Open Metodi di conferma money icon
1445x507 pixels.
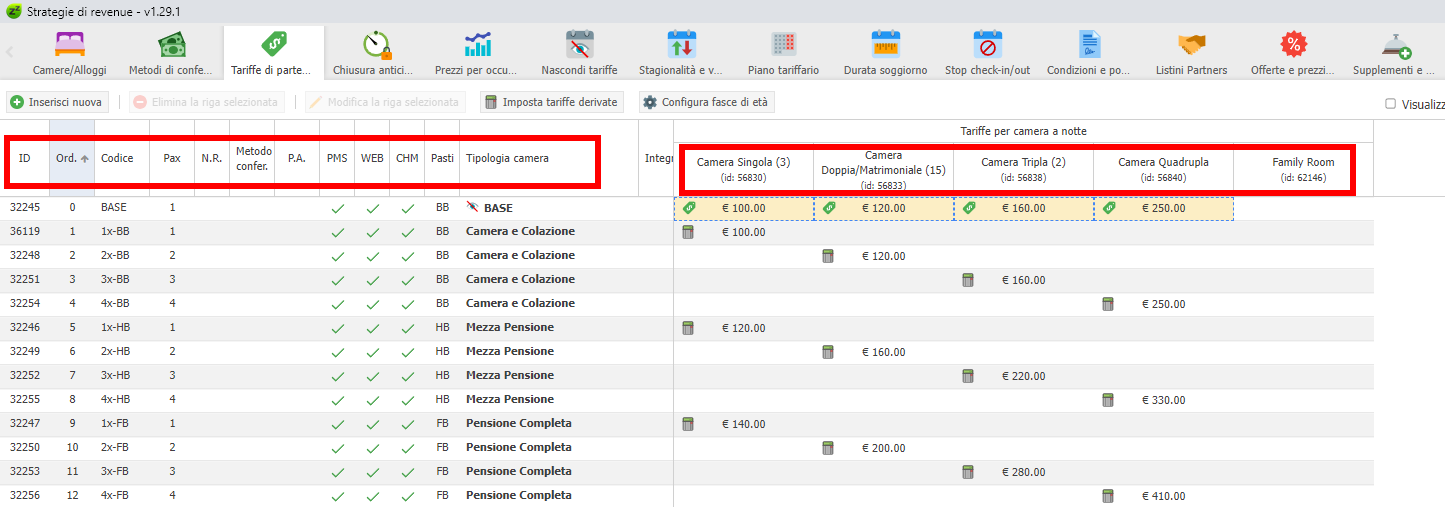pyautogui.click(x=172, y=45)
